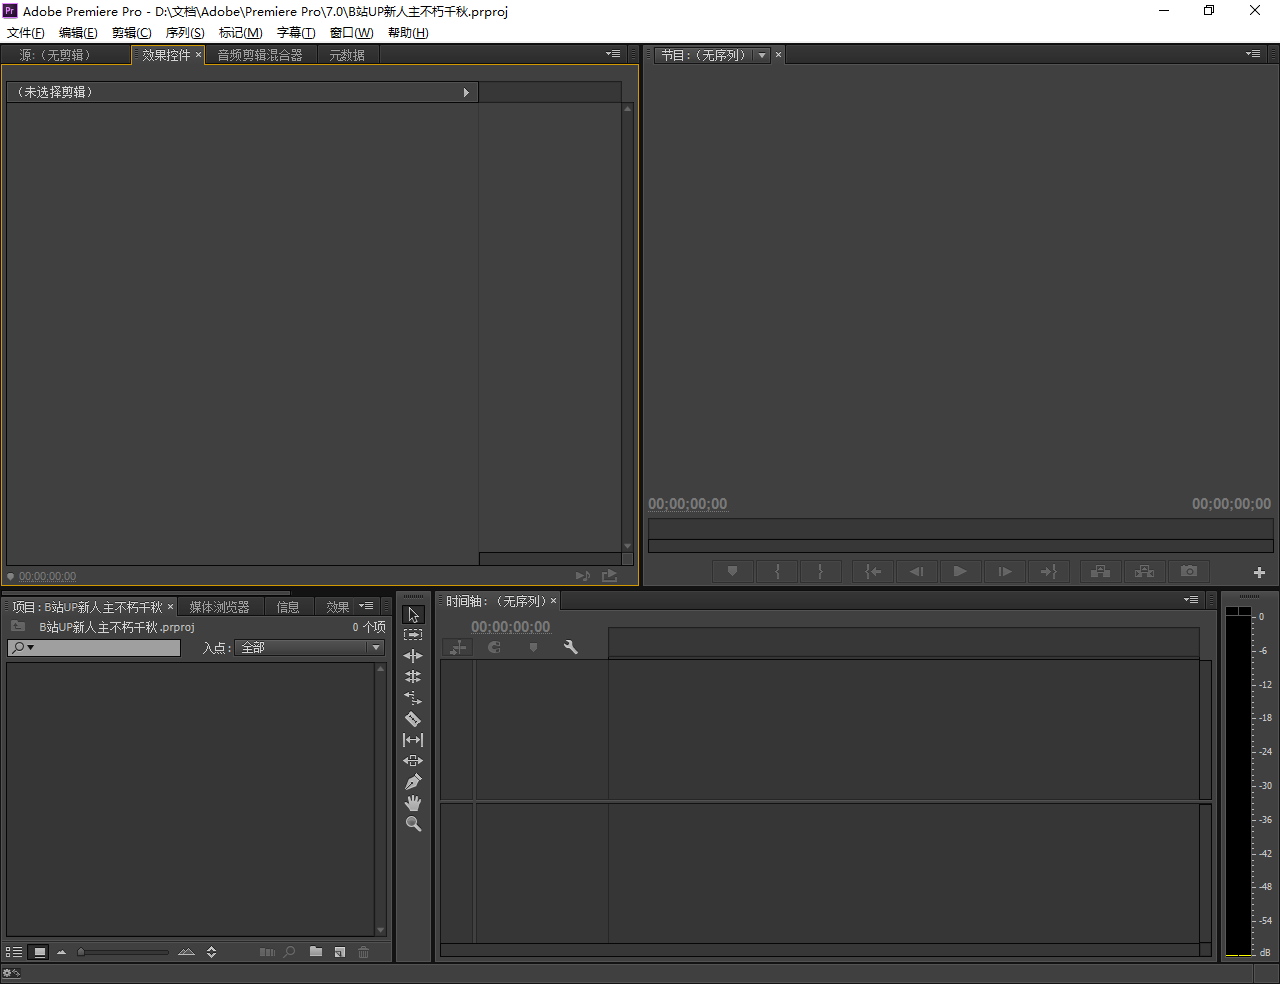Switch project panel to list view
1280x984 pixels.
click(x=14, y=952)
